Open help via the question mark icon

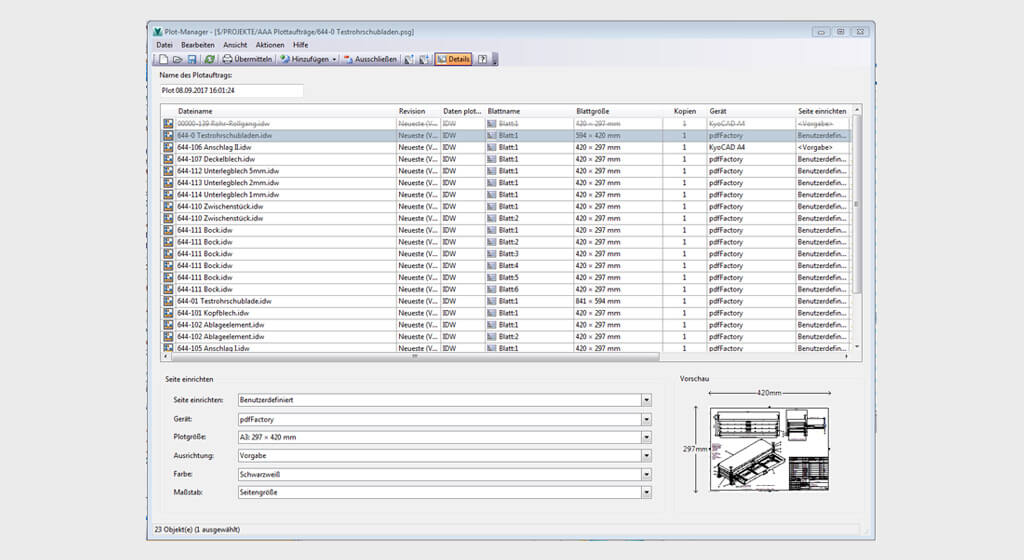(482, 60)
